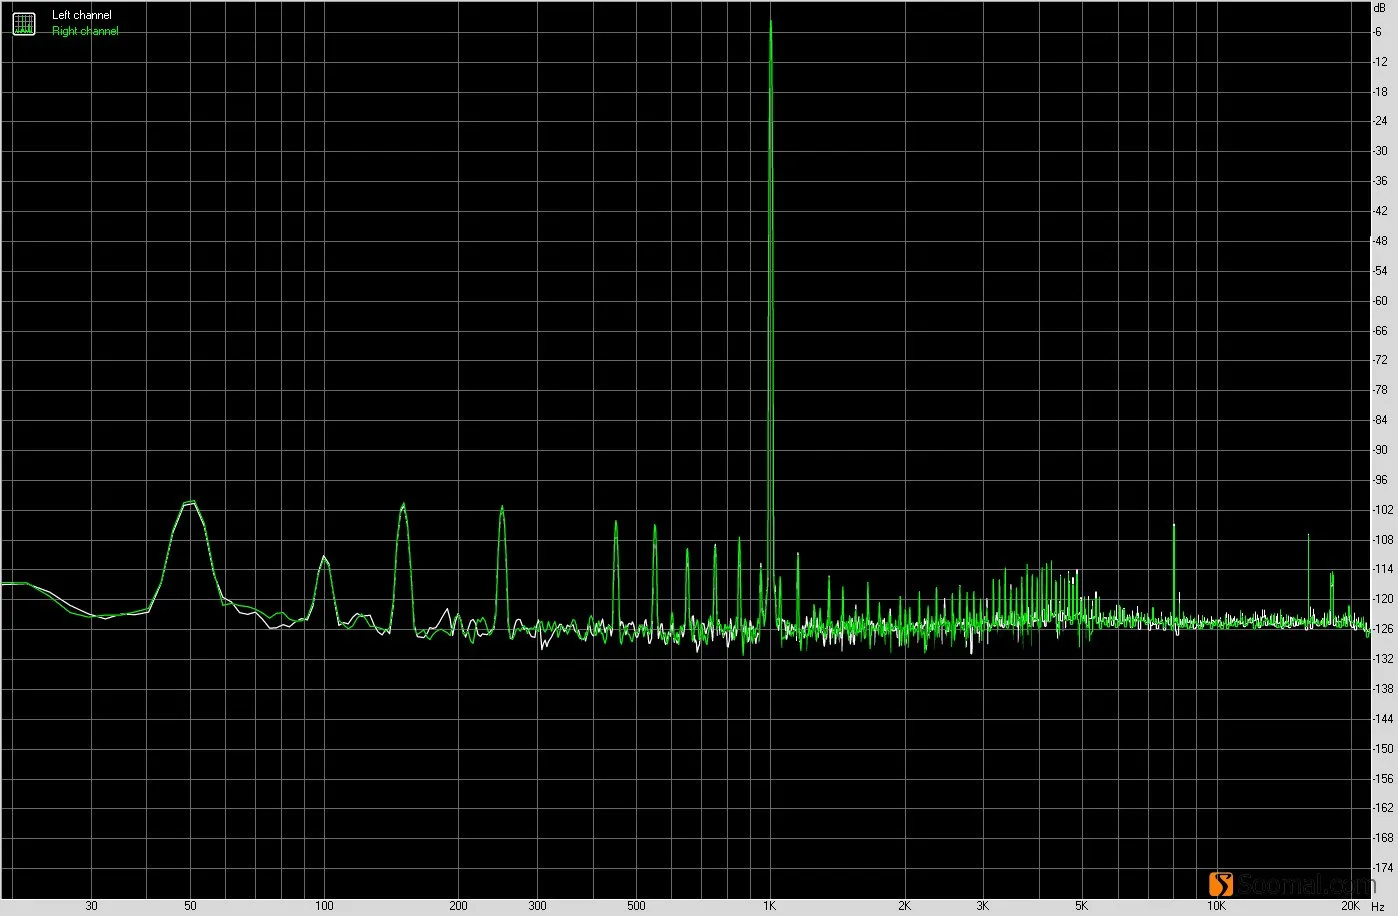1398x916 pixels.
Task: Click the '1K' frequency axis label
Action: pos(770,906)
